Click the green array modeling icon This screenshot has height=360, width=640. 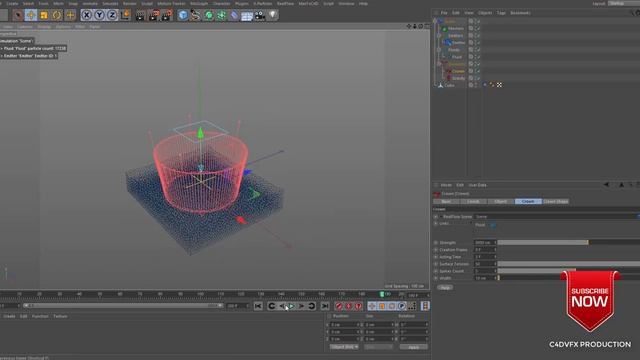point(221,15)
